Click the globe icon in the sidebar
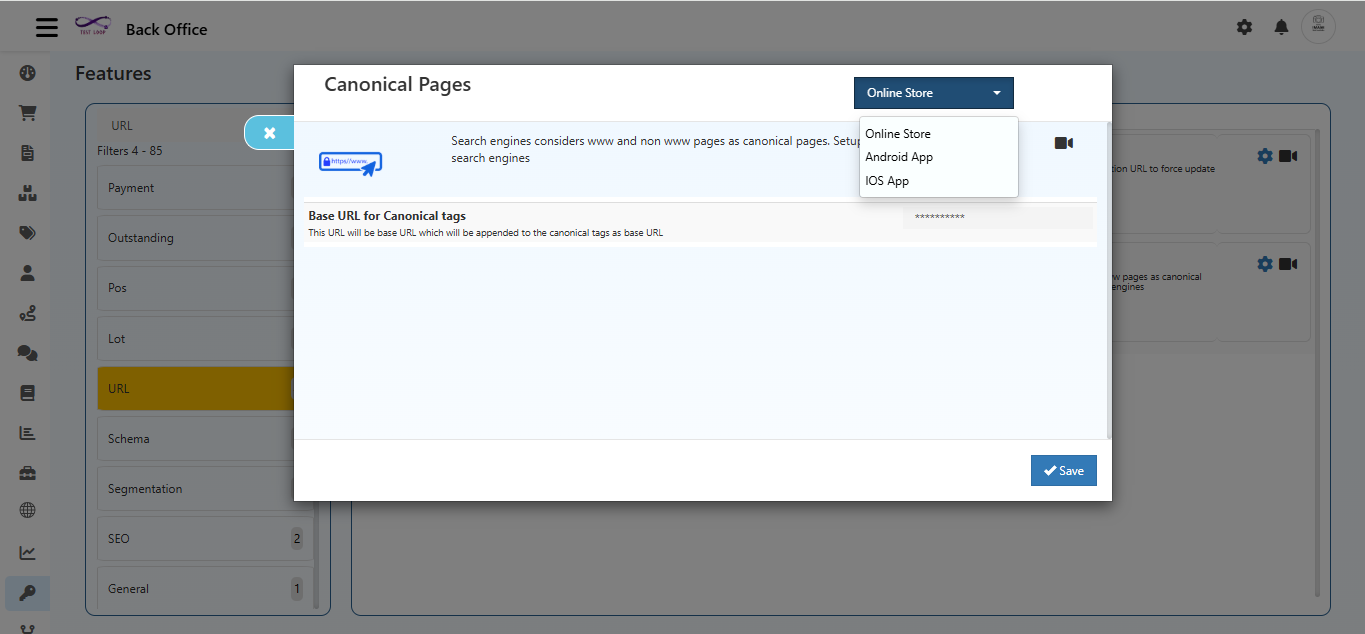The image size is (1365, 634). click(27, 509)
